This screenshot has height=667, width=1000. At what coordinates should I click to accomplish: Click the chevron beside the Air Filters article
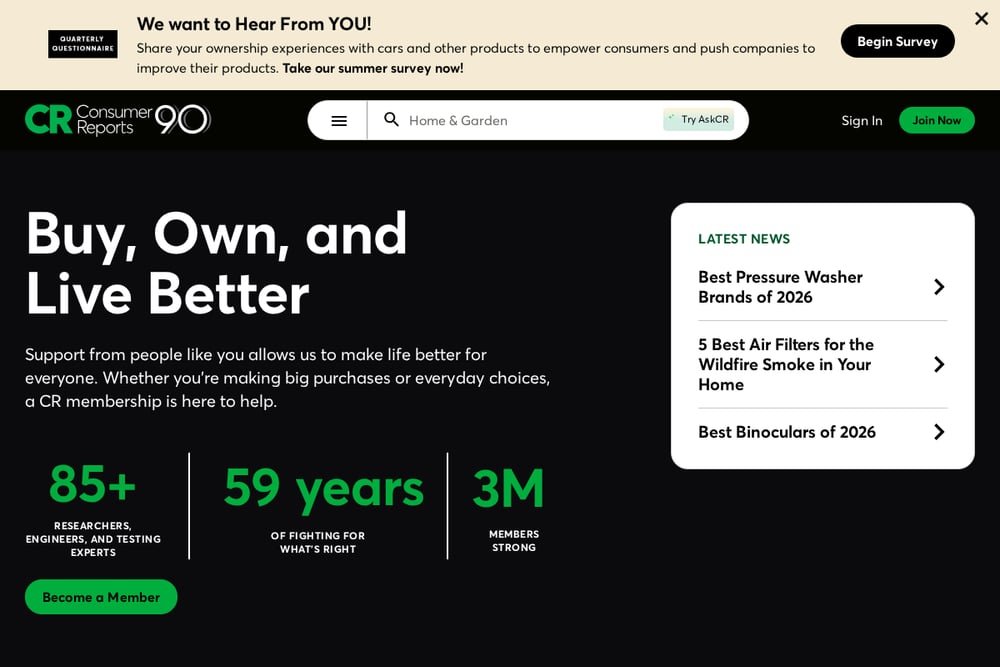point(939,364)
